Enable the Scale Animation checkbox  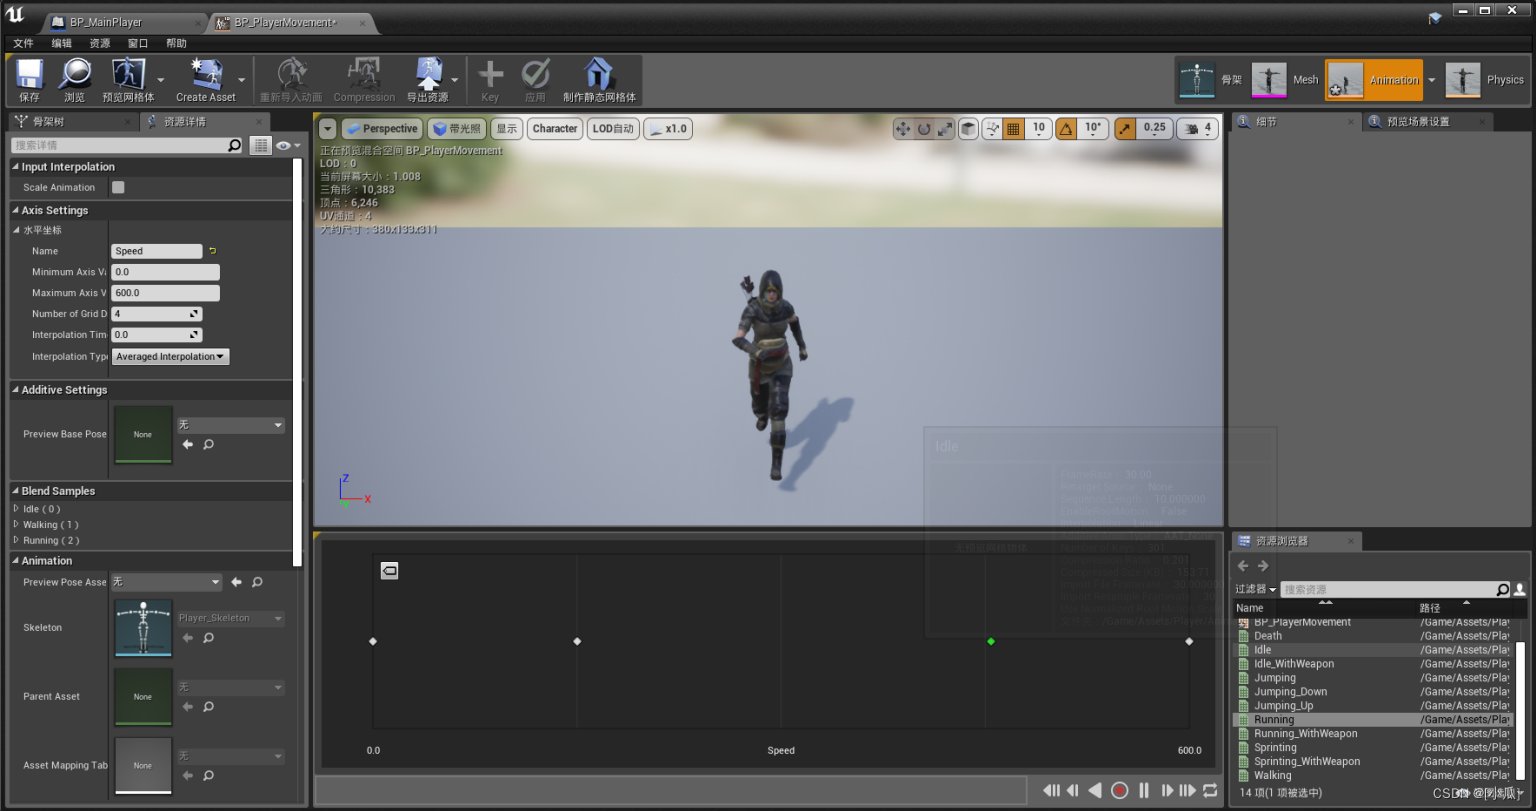[118, 187]
